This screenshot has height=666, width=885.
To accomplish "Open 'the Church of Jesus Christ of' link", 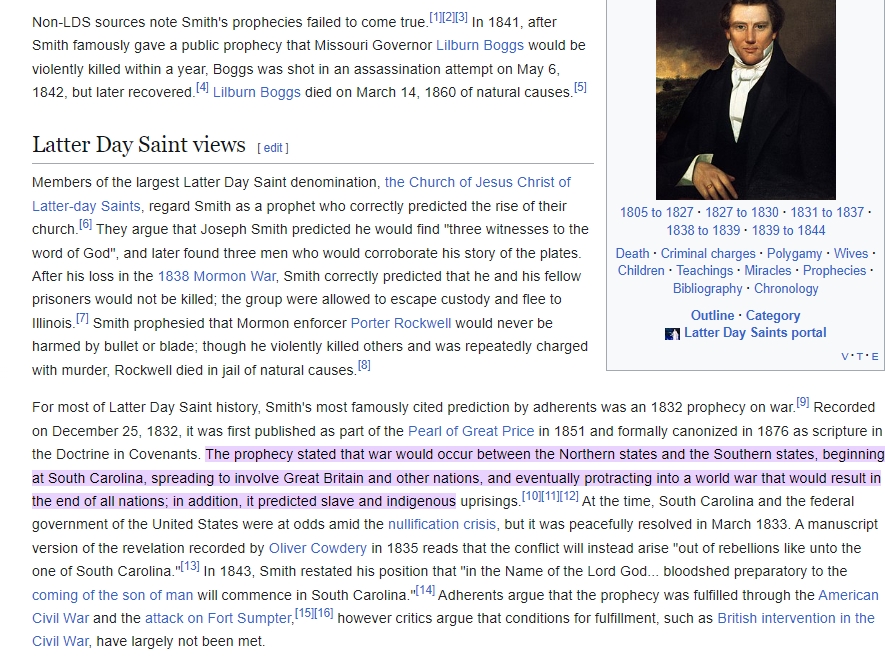I will click(477, 182).
